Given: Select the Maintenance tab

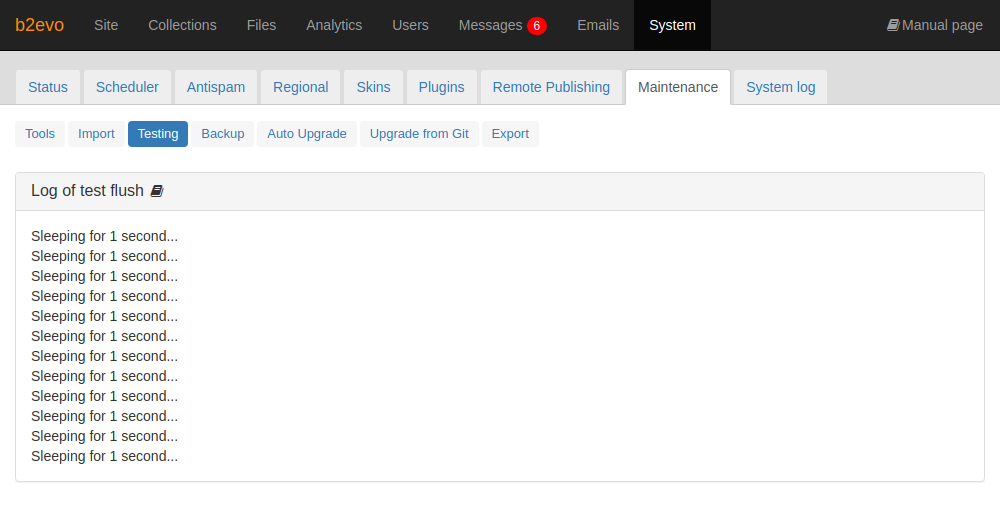Looking at the screenshot, I should (x=678, y=87).
